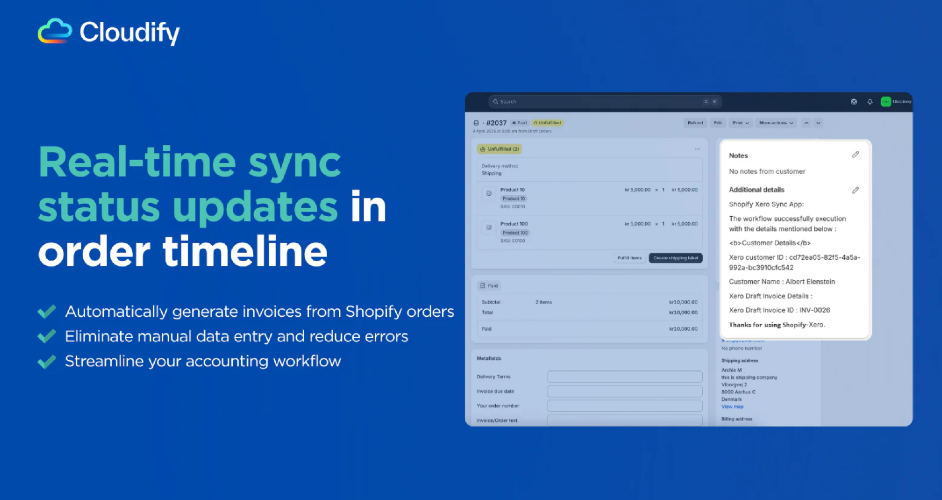Click the 'Customer Name : Albert Eienstein' line

782,281
